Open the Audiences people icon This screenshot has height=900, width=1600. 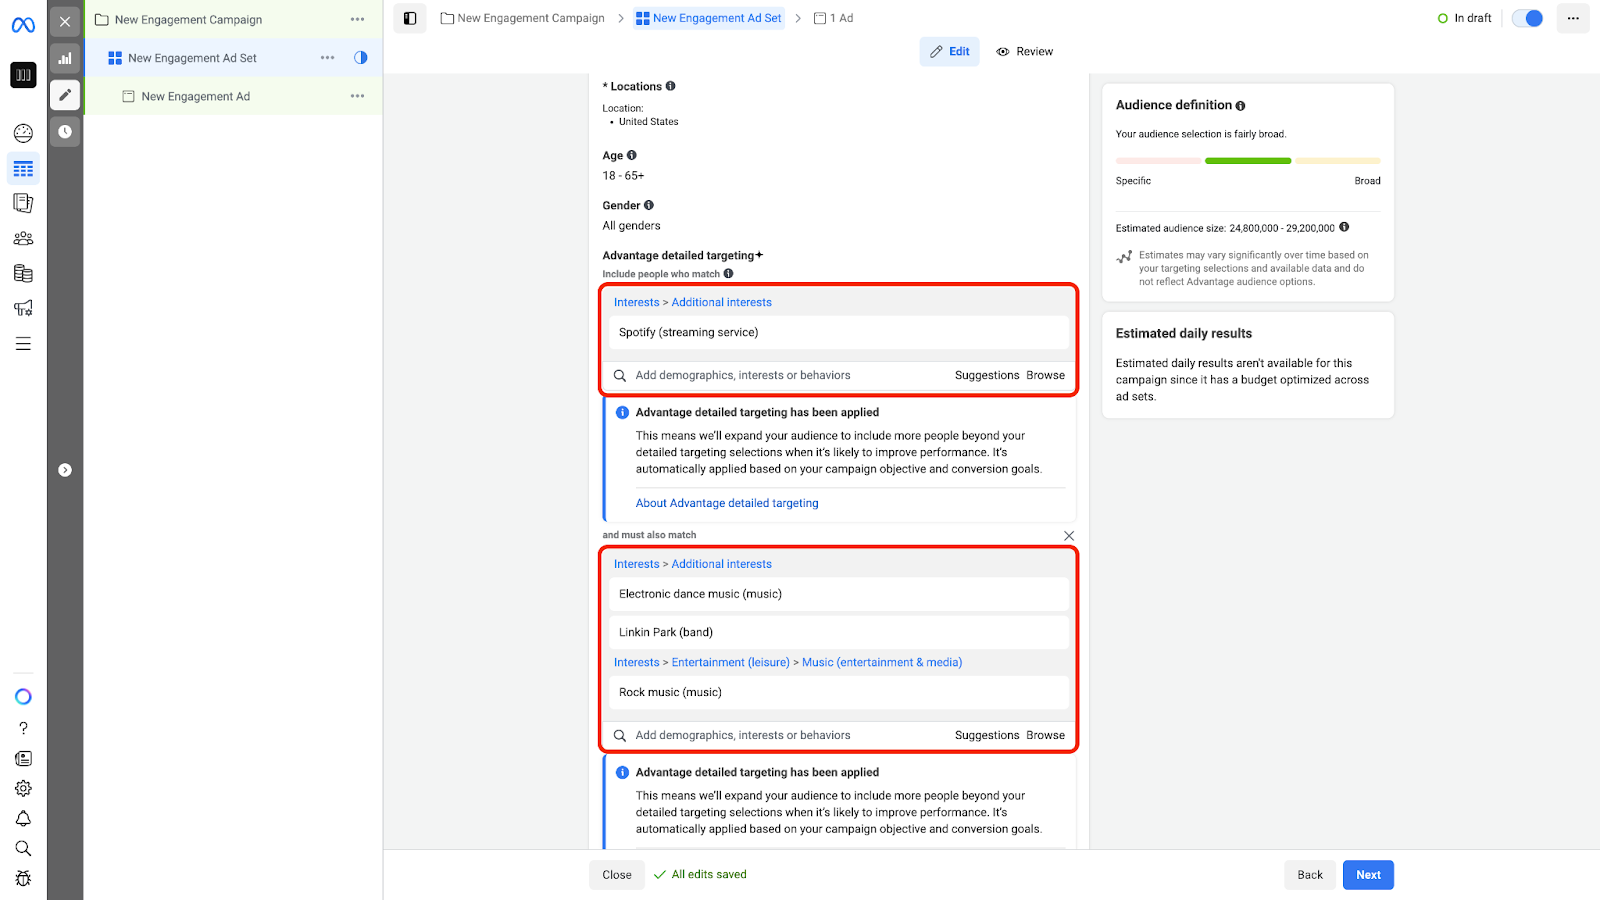[23, 238]
